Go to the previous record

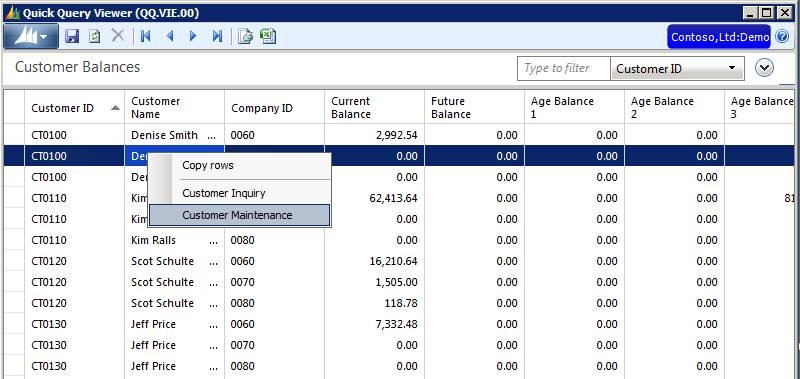170,36
